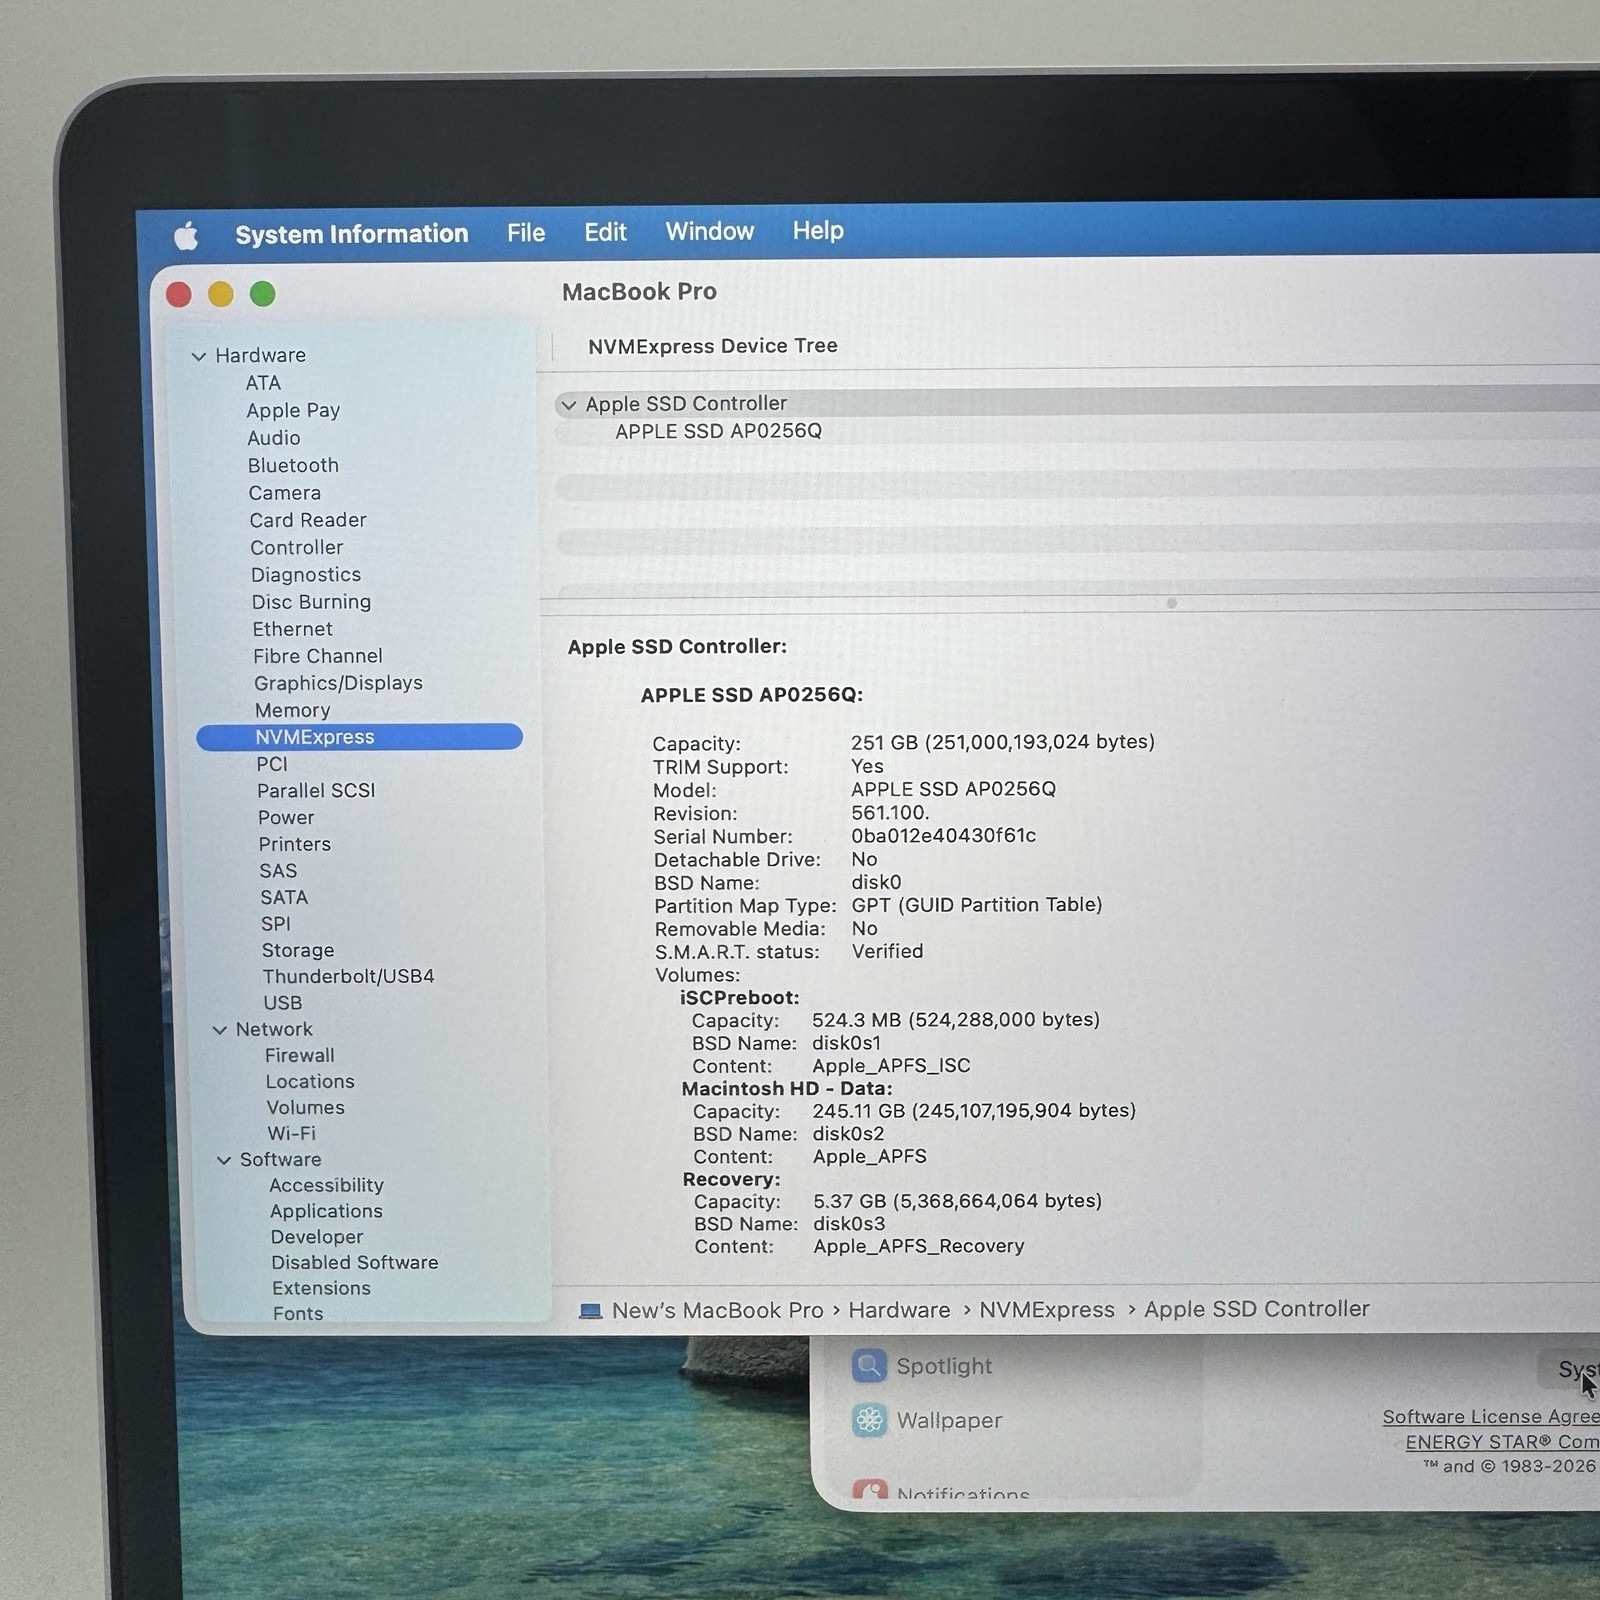Select Audio in the sidebar
This screenshot has width=1600, height=1600.
[x=274, y=438]
